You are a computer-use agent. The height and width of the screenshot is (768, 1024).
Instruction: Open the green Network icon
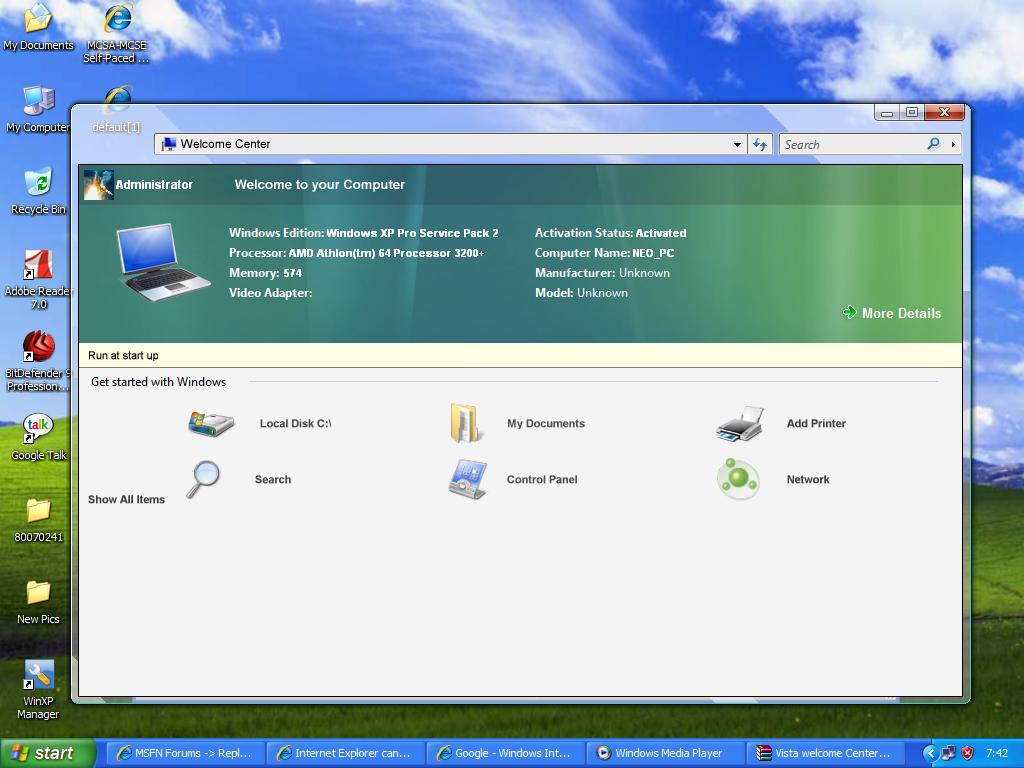click(738, 479)
